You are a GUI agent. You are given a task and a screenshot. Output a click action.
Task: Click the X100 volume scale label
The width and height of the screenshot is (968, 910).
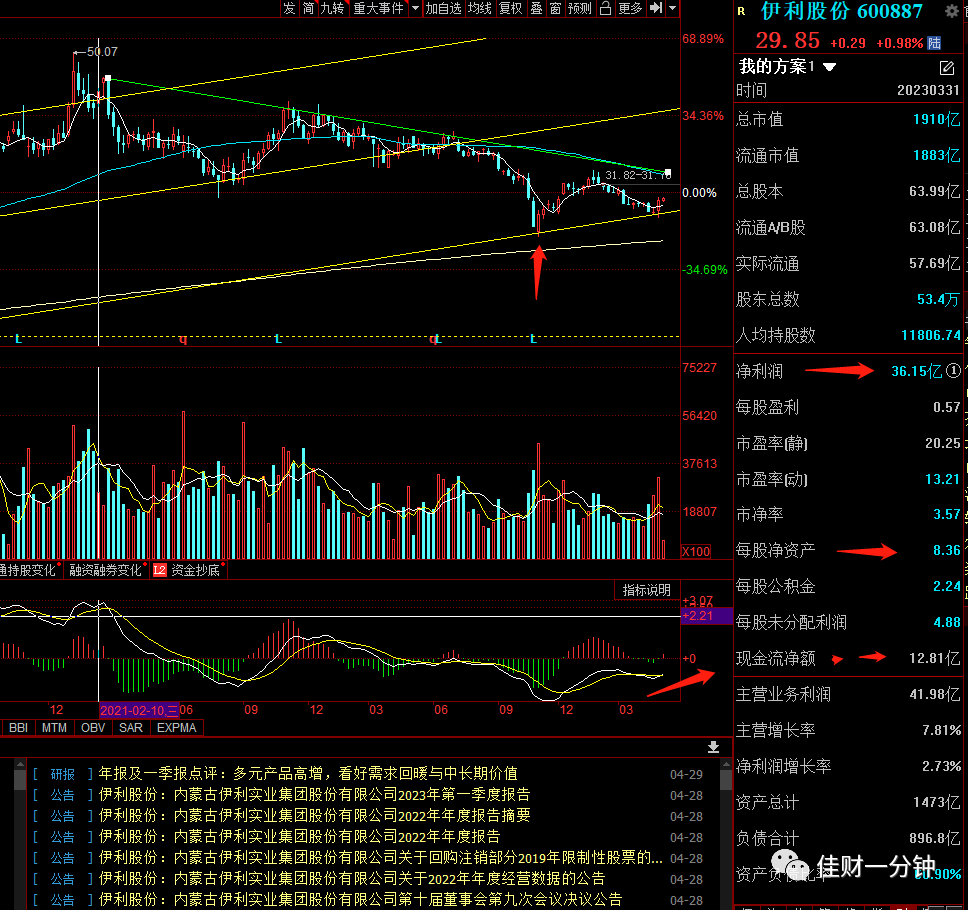point(696,551)
